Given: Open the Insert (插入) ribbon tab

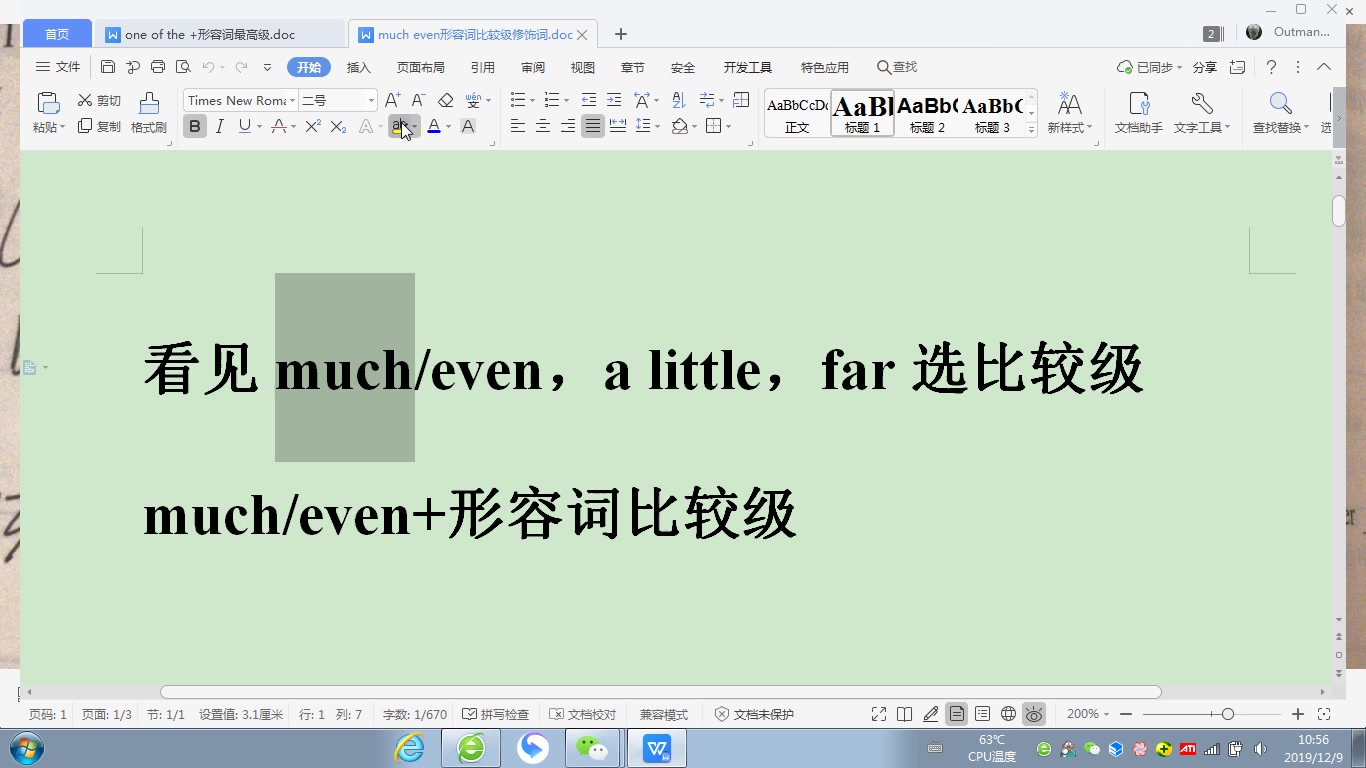Looking at the screenshot, I should pyautogui.click(x=359, y=67).
